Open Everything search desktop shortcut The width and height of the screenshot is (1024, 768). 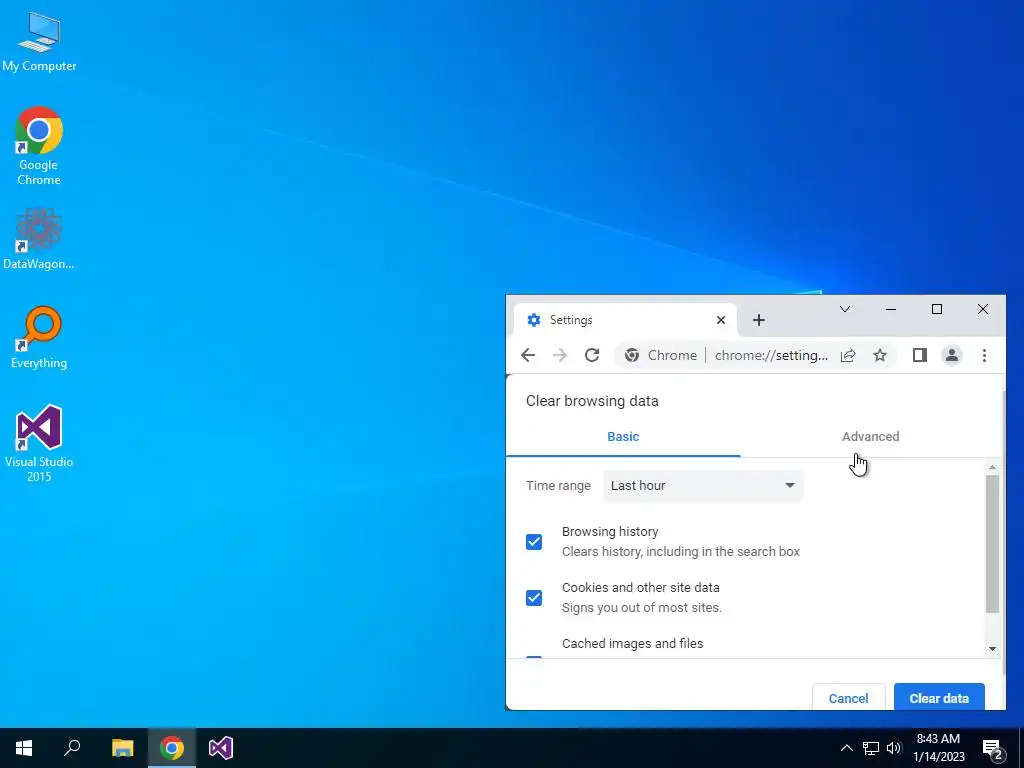39,338
